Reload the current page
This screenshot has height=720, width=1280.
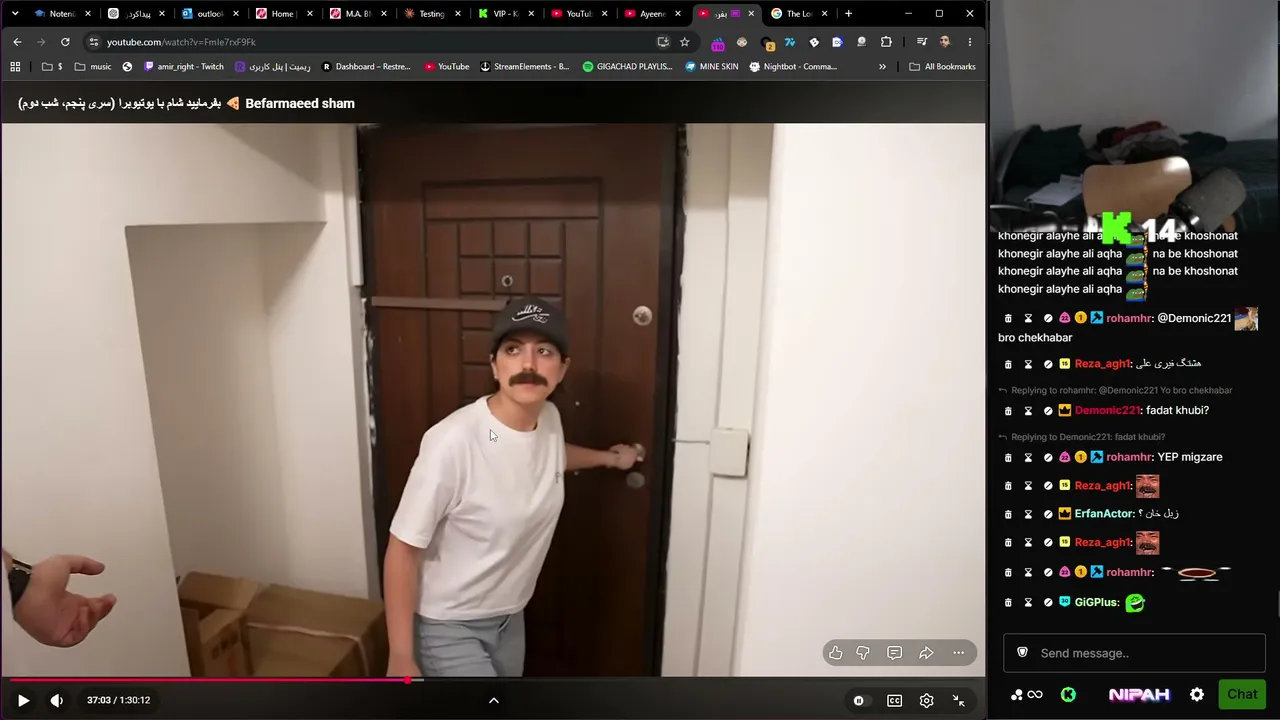[65, 42]
